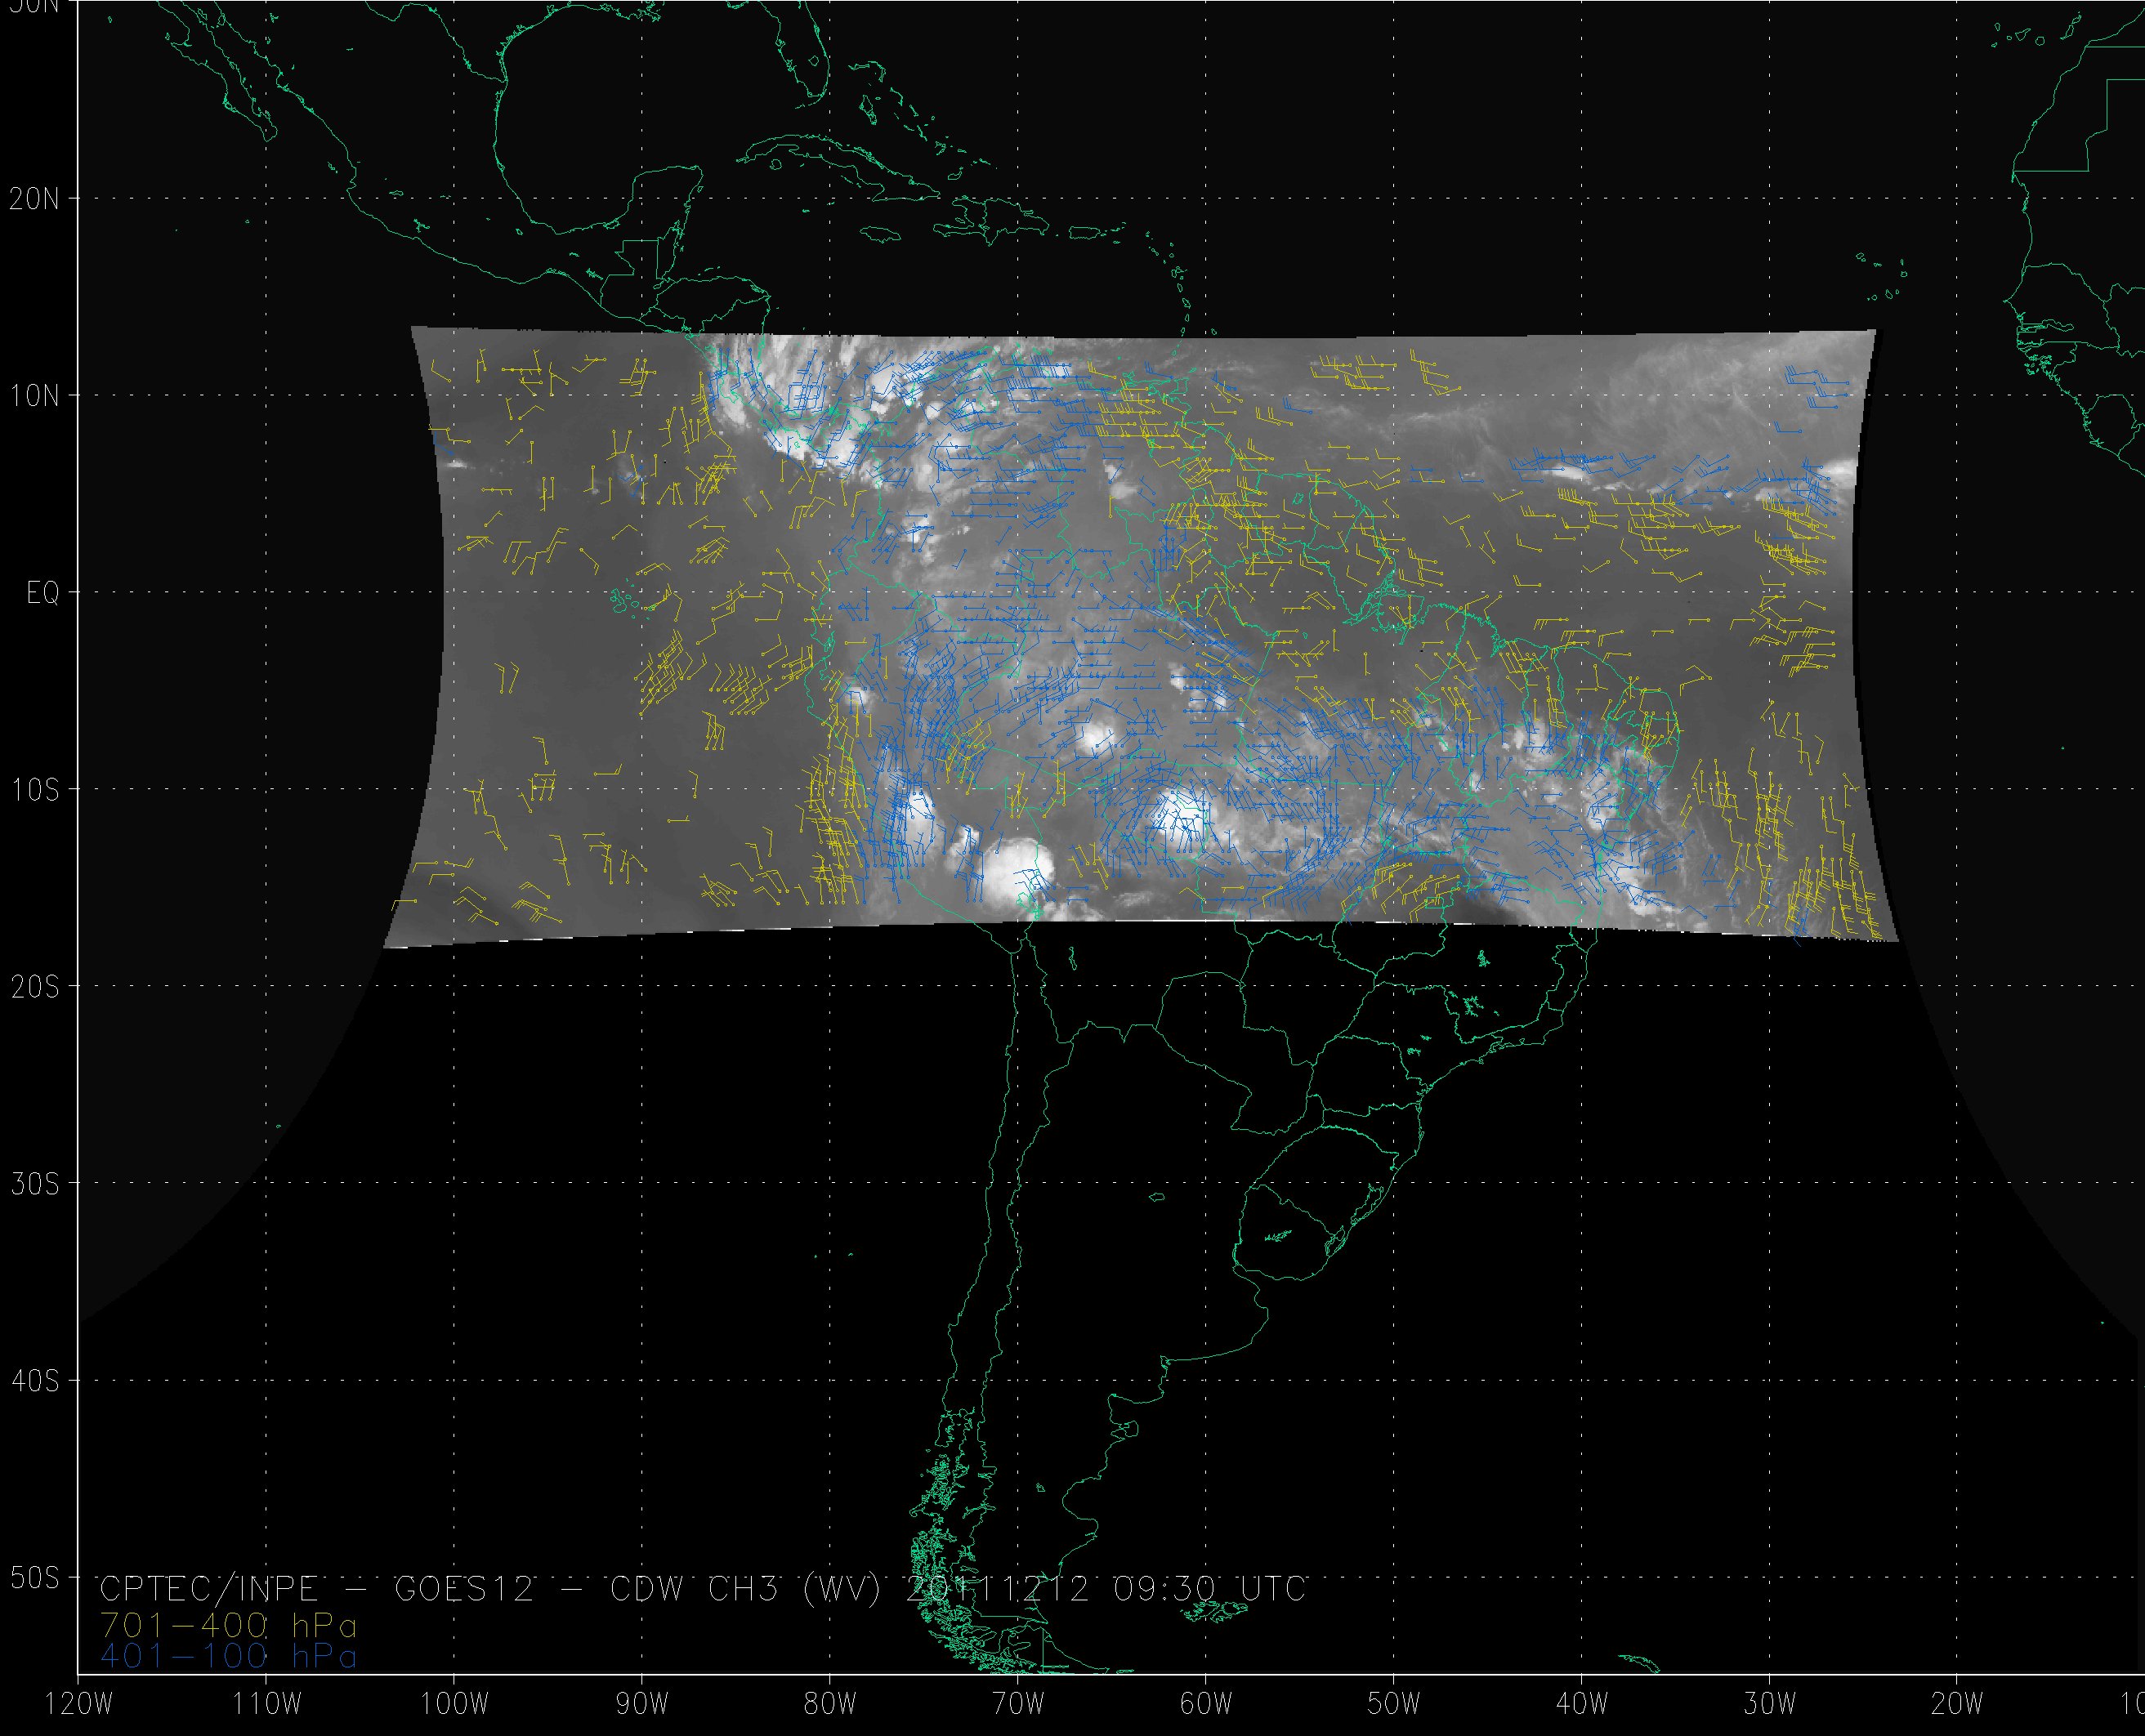This screenshot has height=1736, width=2145.
Task: Click the CPTEC/INPE GOES12 title caption
Action: coord(703,1589)
